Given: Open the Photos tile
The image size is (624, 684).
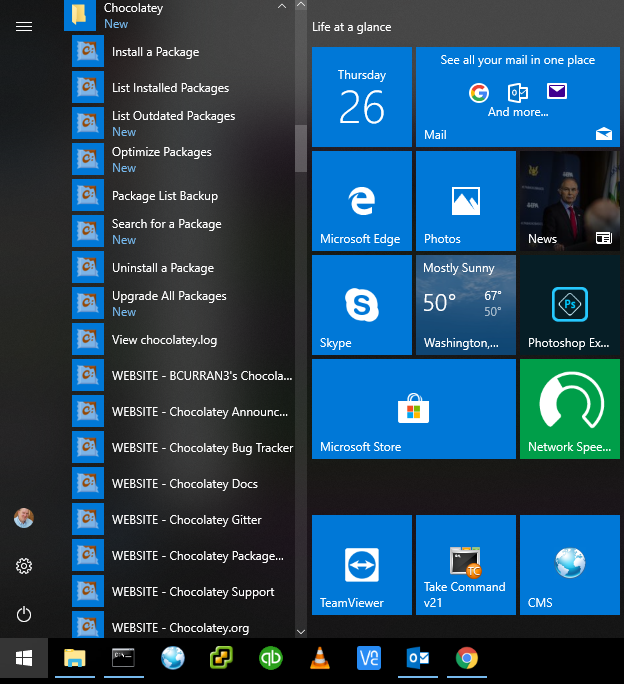Looking at the screenshot, I should point(466,201).
